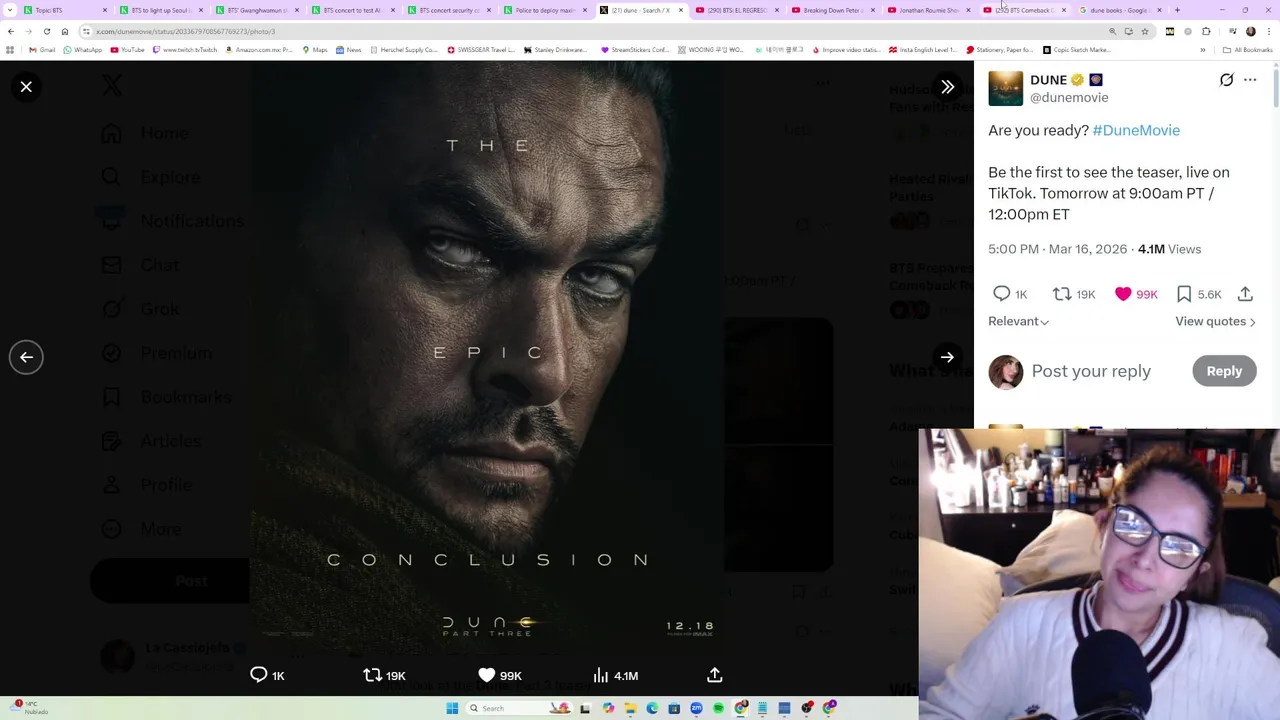Like the post via heart below photo

[x=487, y=675]
